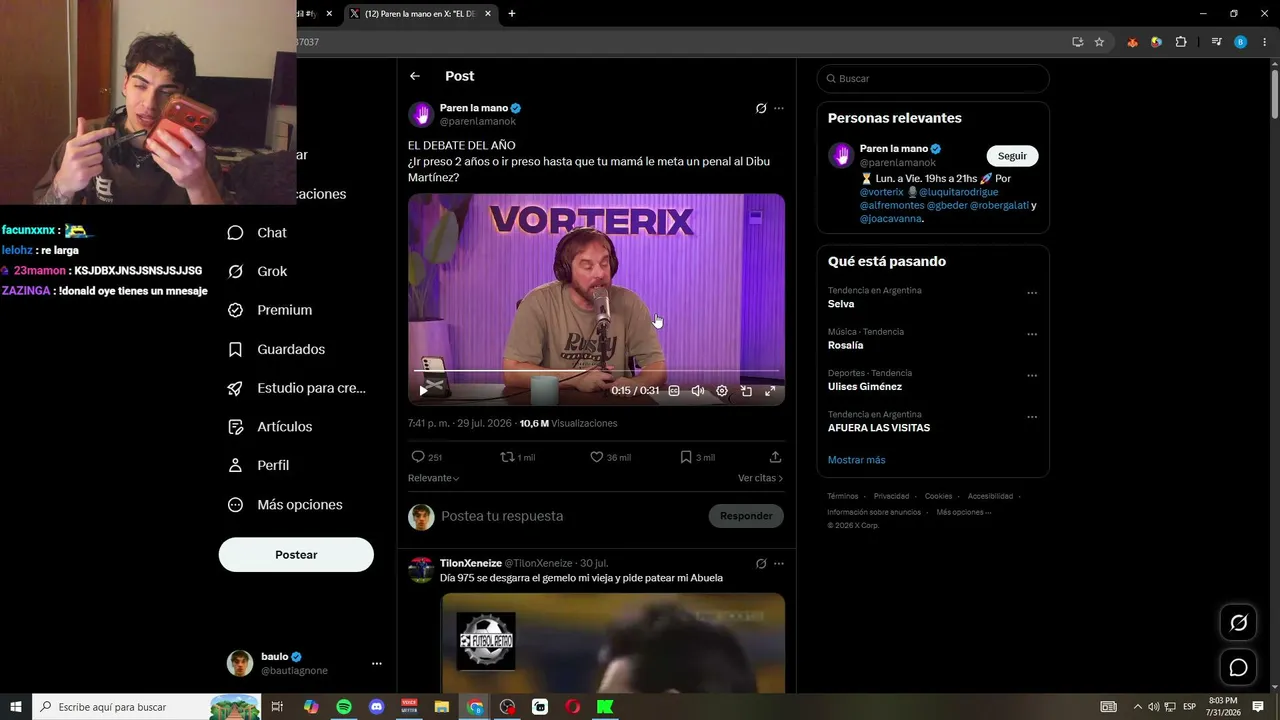
Task: Click the Postear button
Action: (296, 555)
